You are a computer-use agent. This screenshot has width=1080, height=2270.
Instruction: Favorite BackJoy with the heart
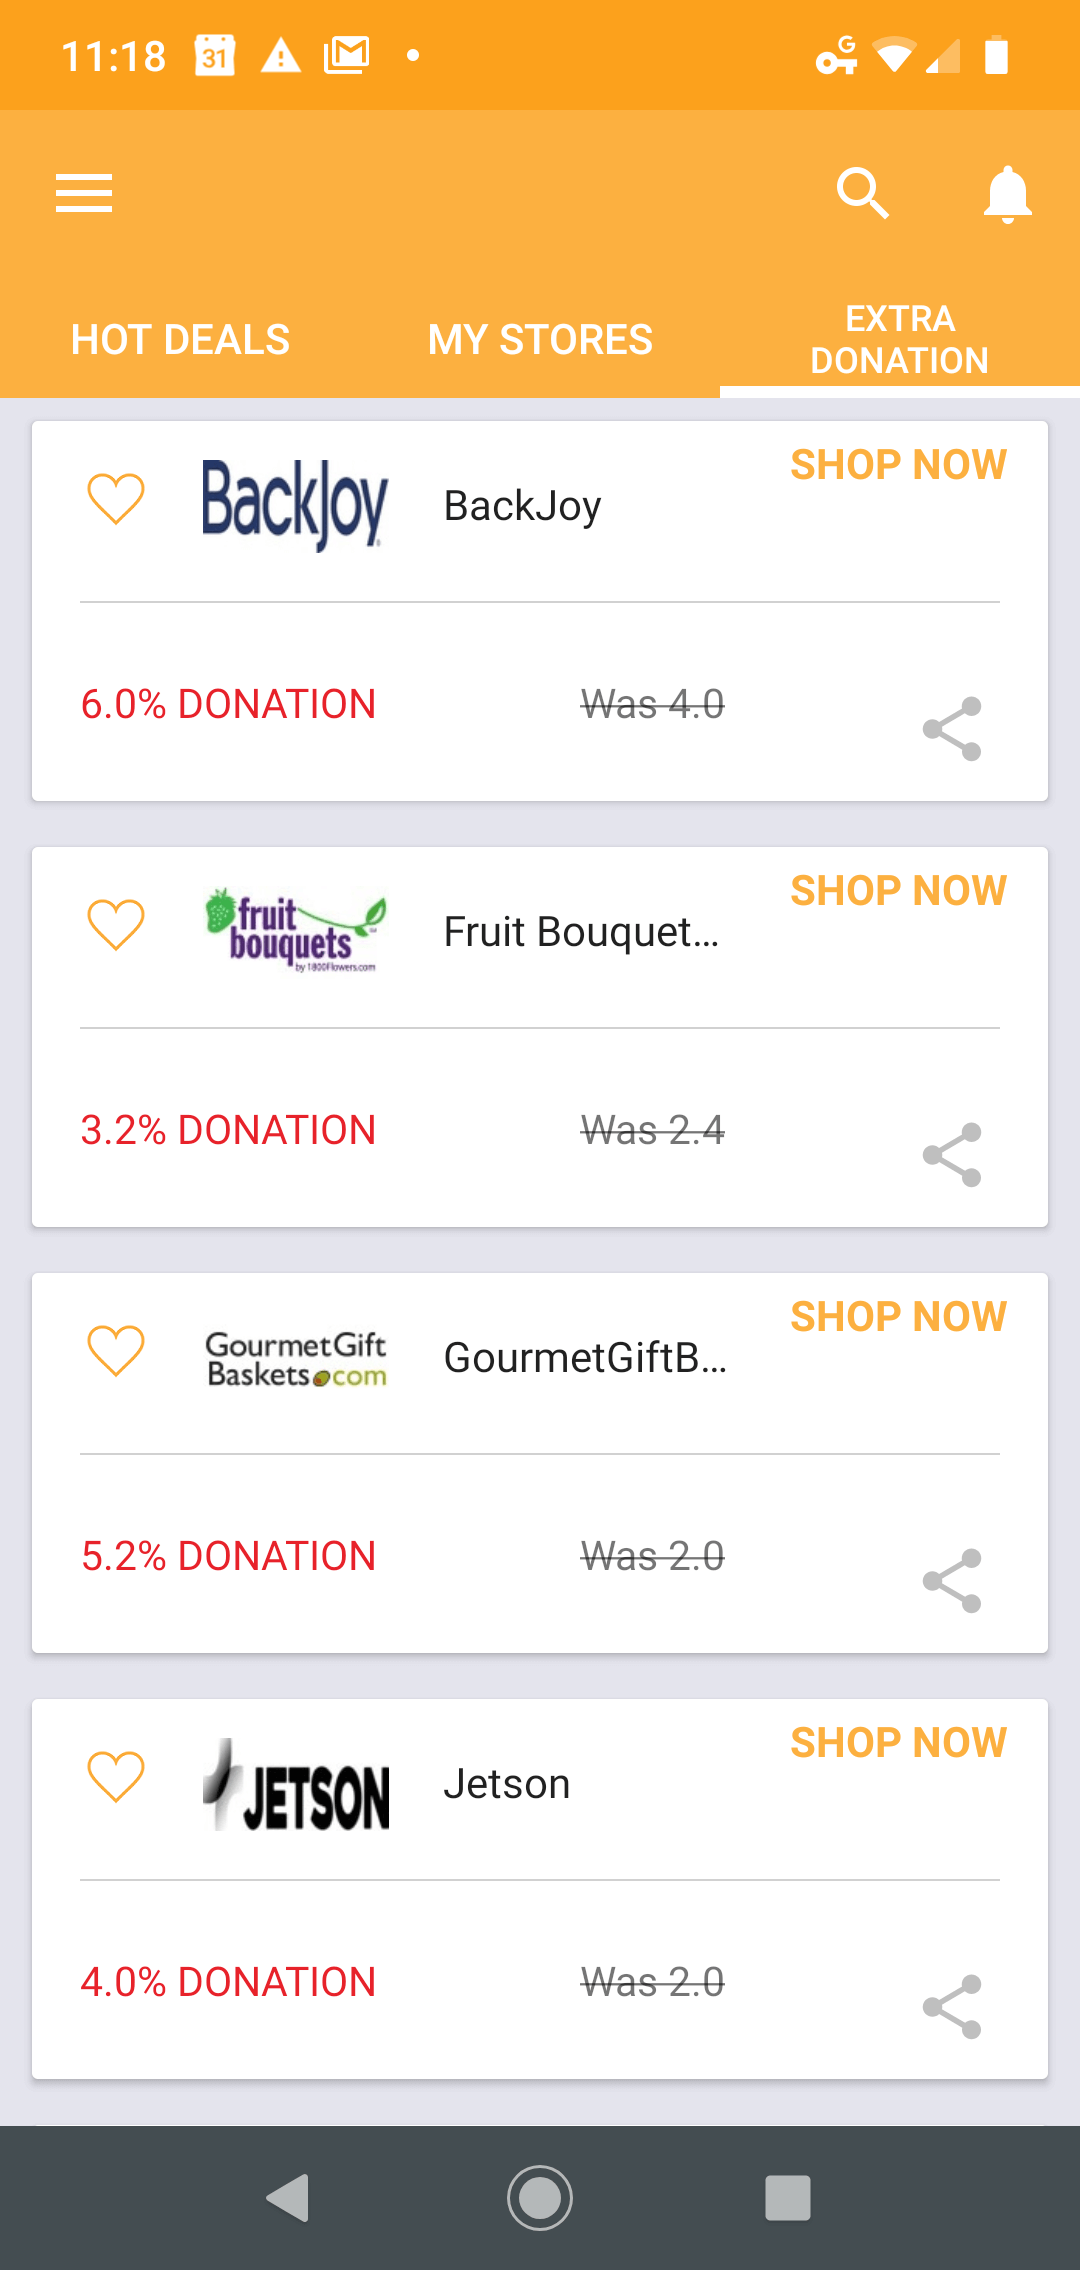[116, 498]
